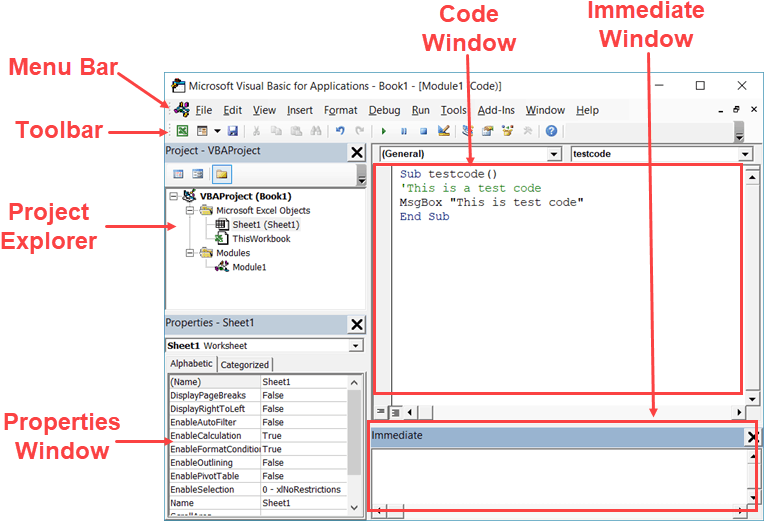Open the File menu
764x521 pixels.
pos(204,111)
